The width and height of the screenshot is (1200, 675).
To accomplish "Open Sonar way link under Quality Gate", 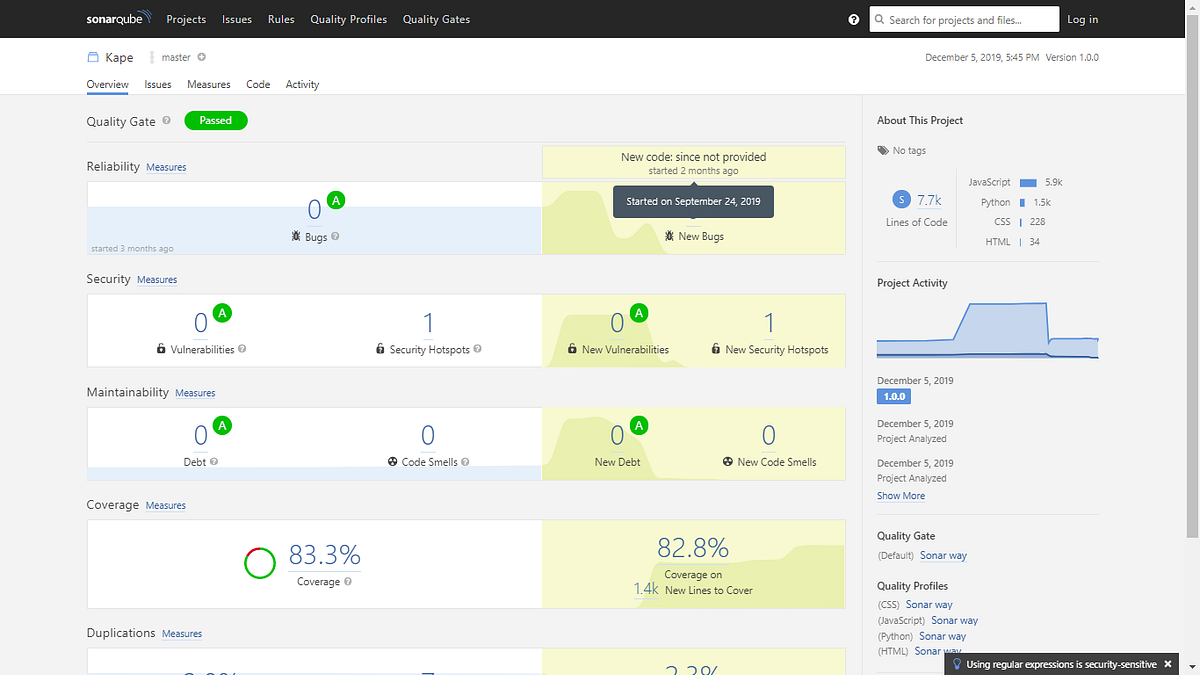I will (944, 556).
